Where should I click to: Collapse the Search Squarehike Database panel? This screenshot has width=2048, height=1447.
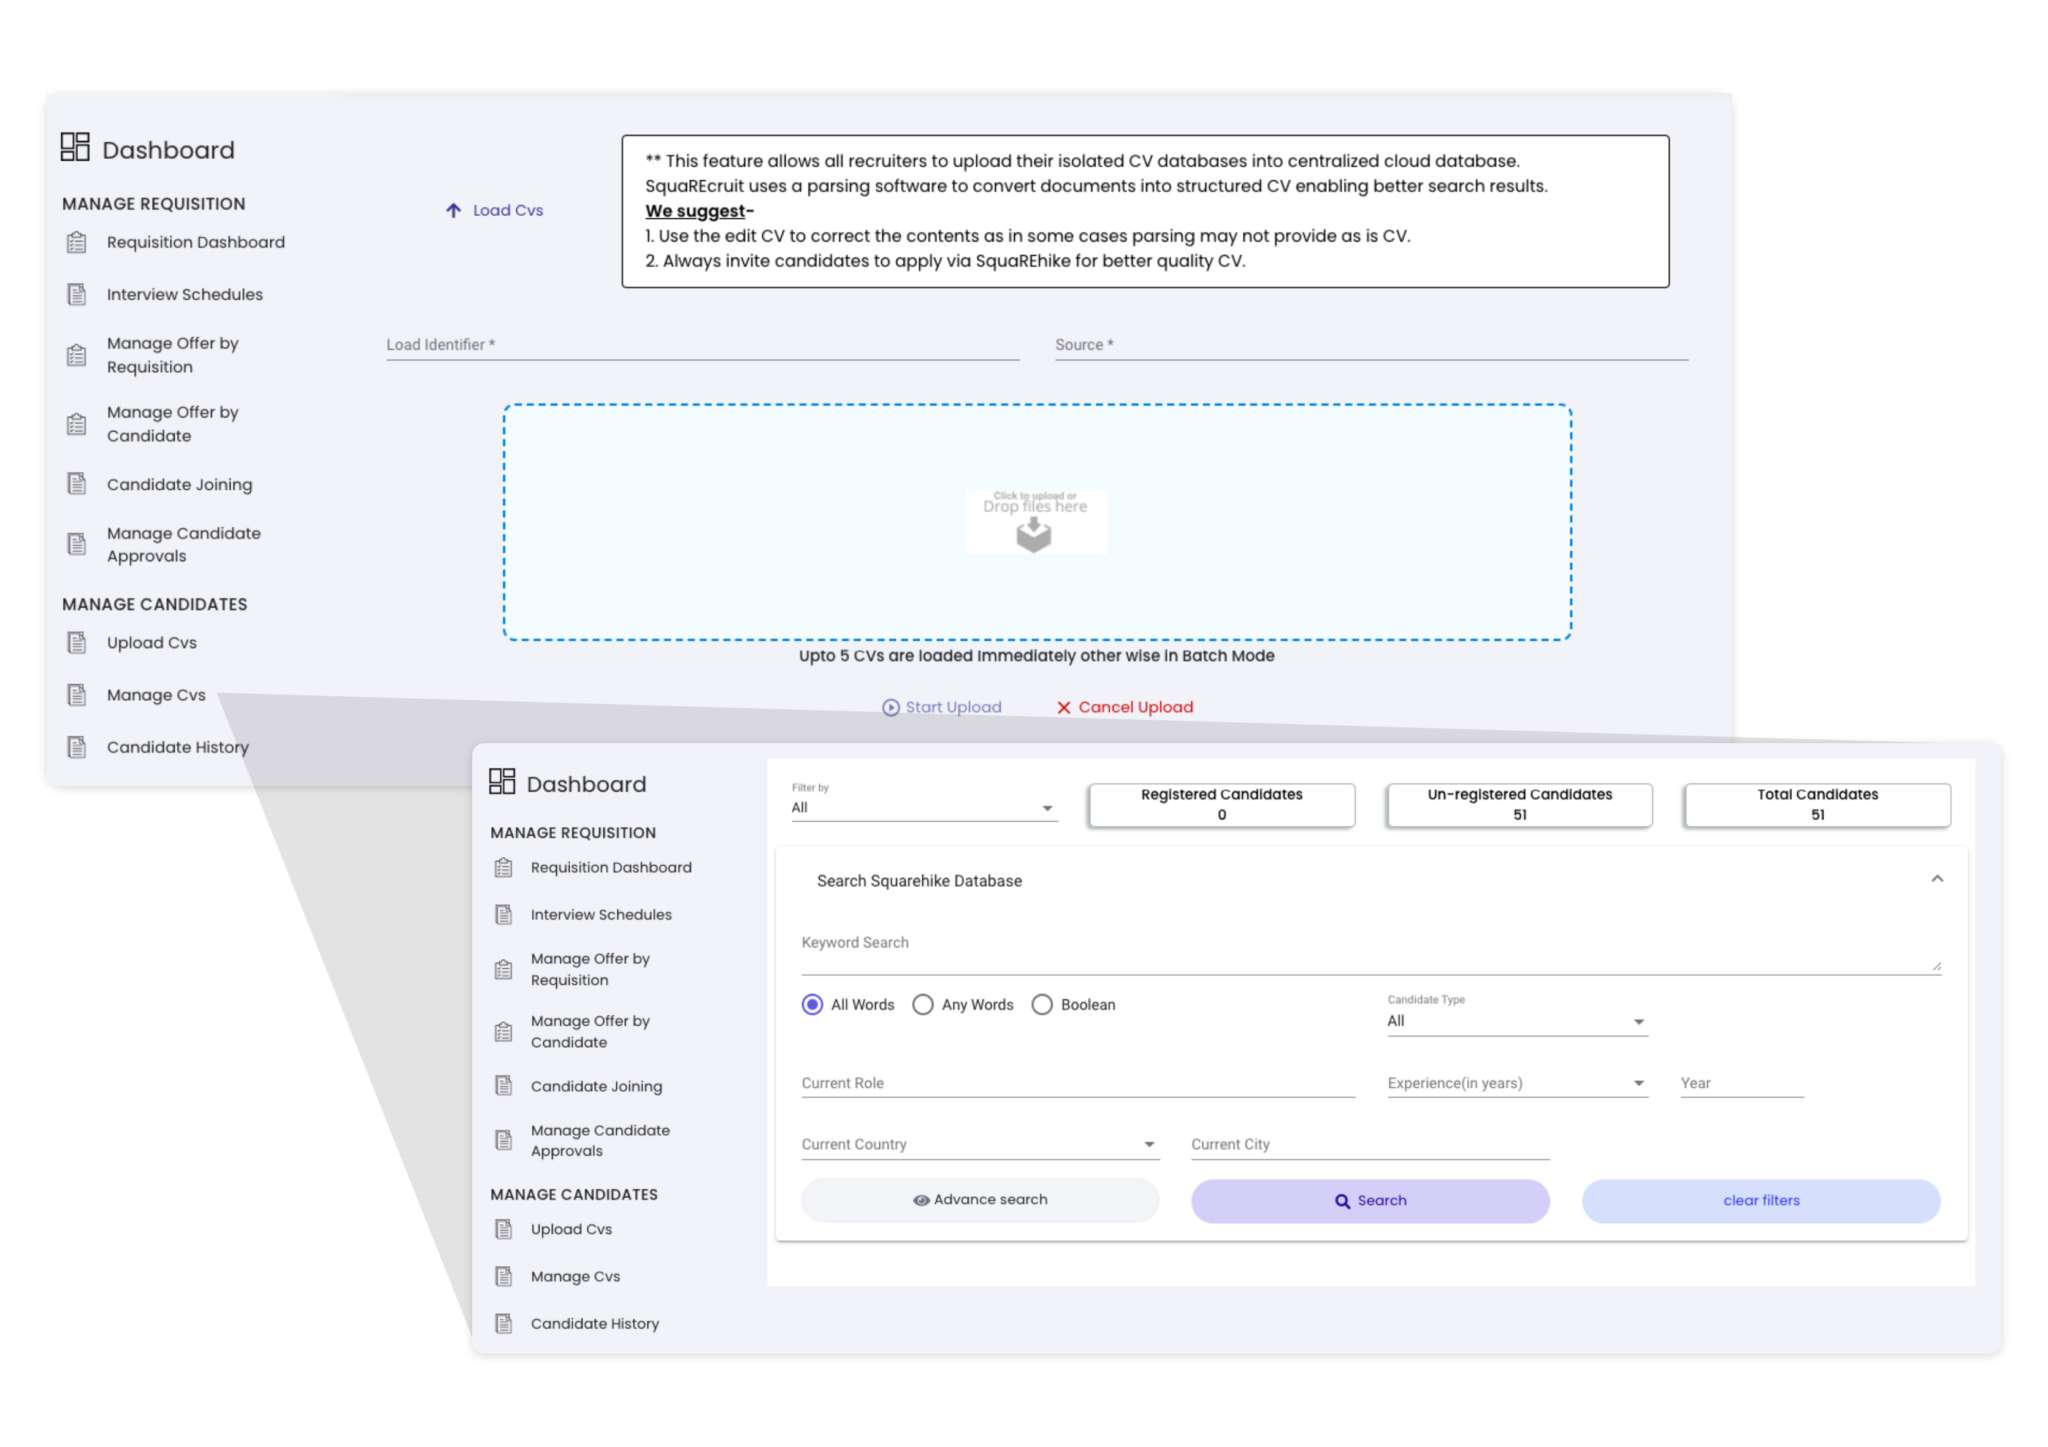click(1937, 879)
